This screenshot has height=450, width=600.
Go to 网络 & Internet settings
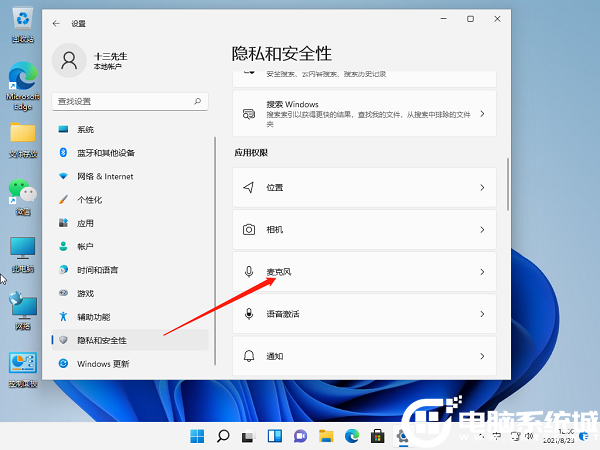pyautogui.click(x=130, y=176)
